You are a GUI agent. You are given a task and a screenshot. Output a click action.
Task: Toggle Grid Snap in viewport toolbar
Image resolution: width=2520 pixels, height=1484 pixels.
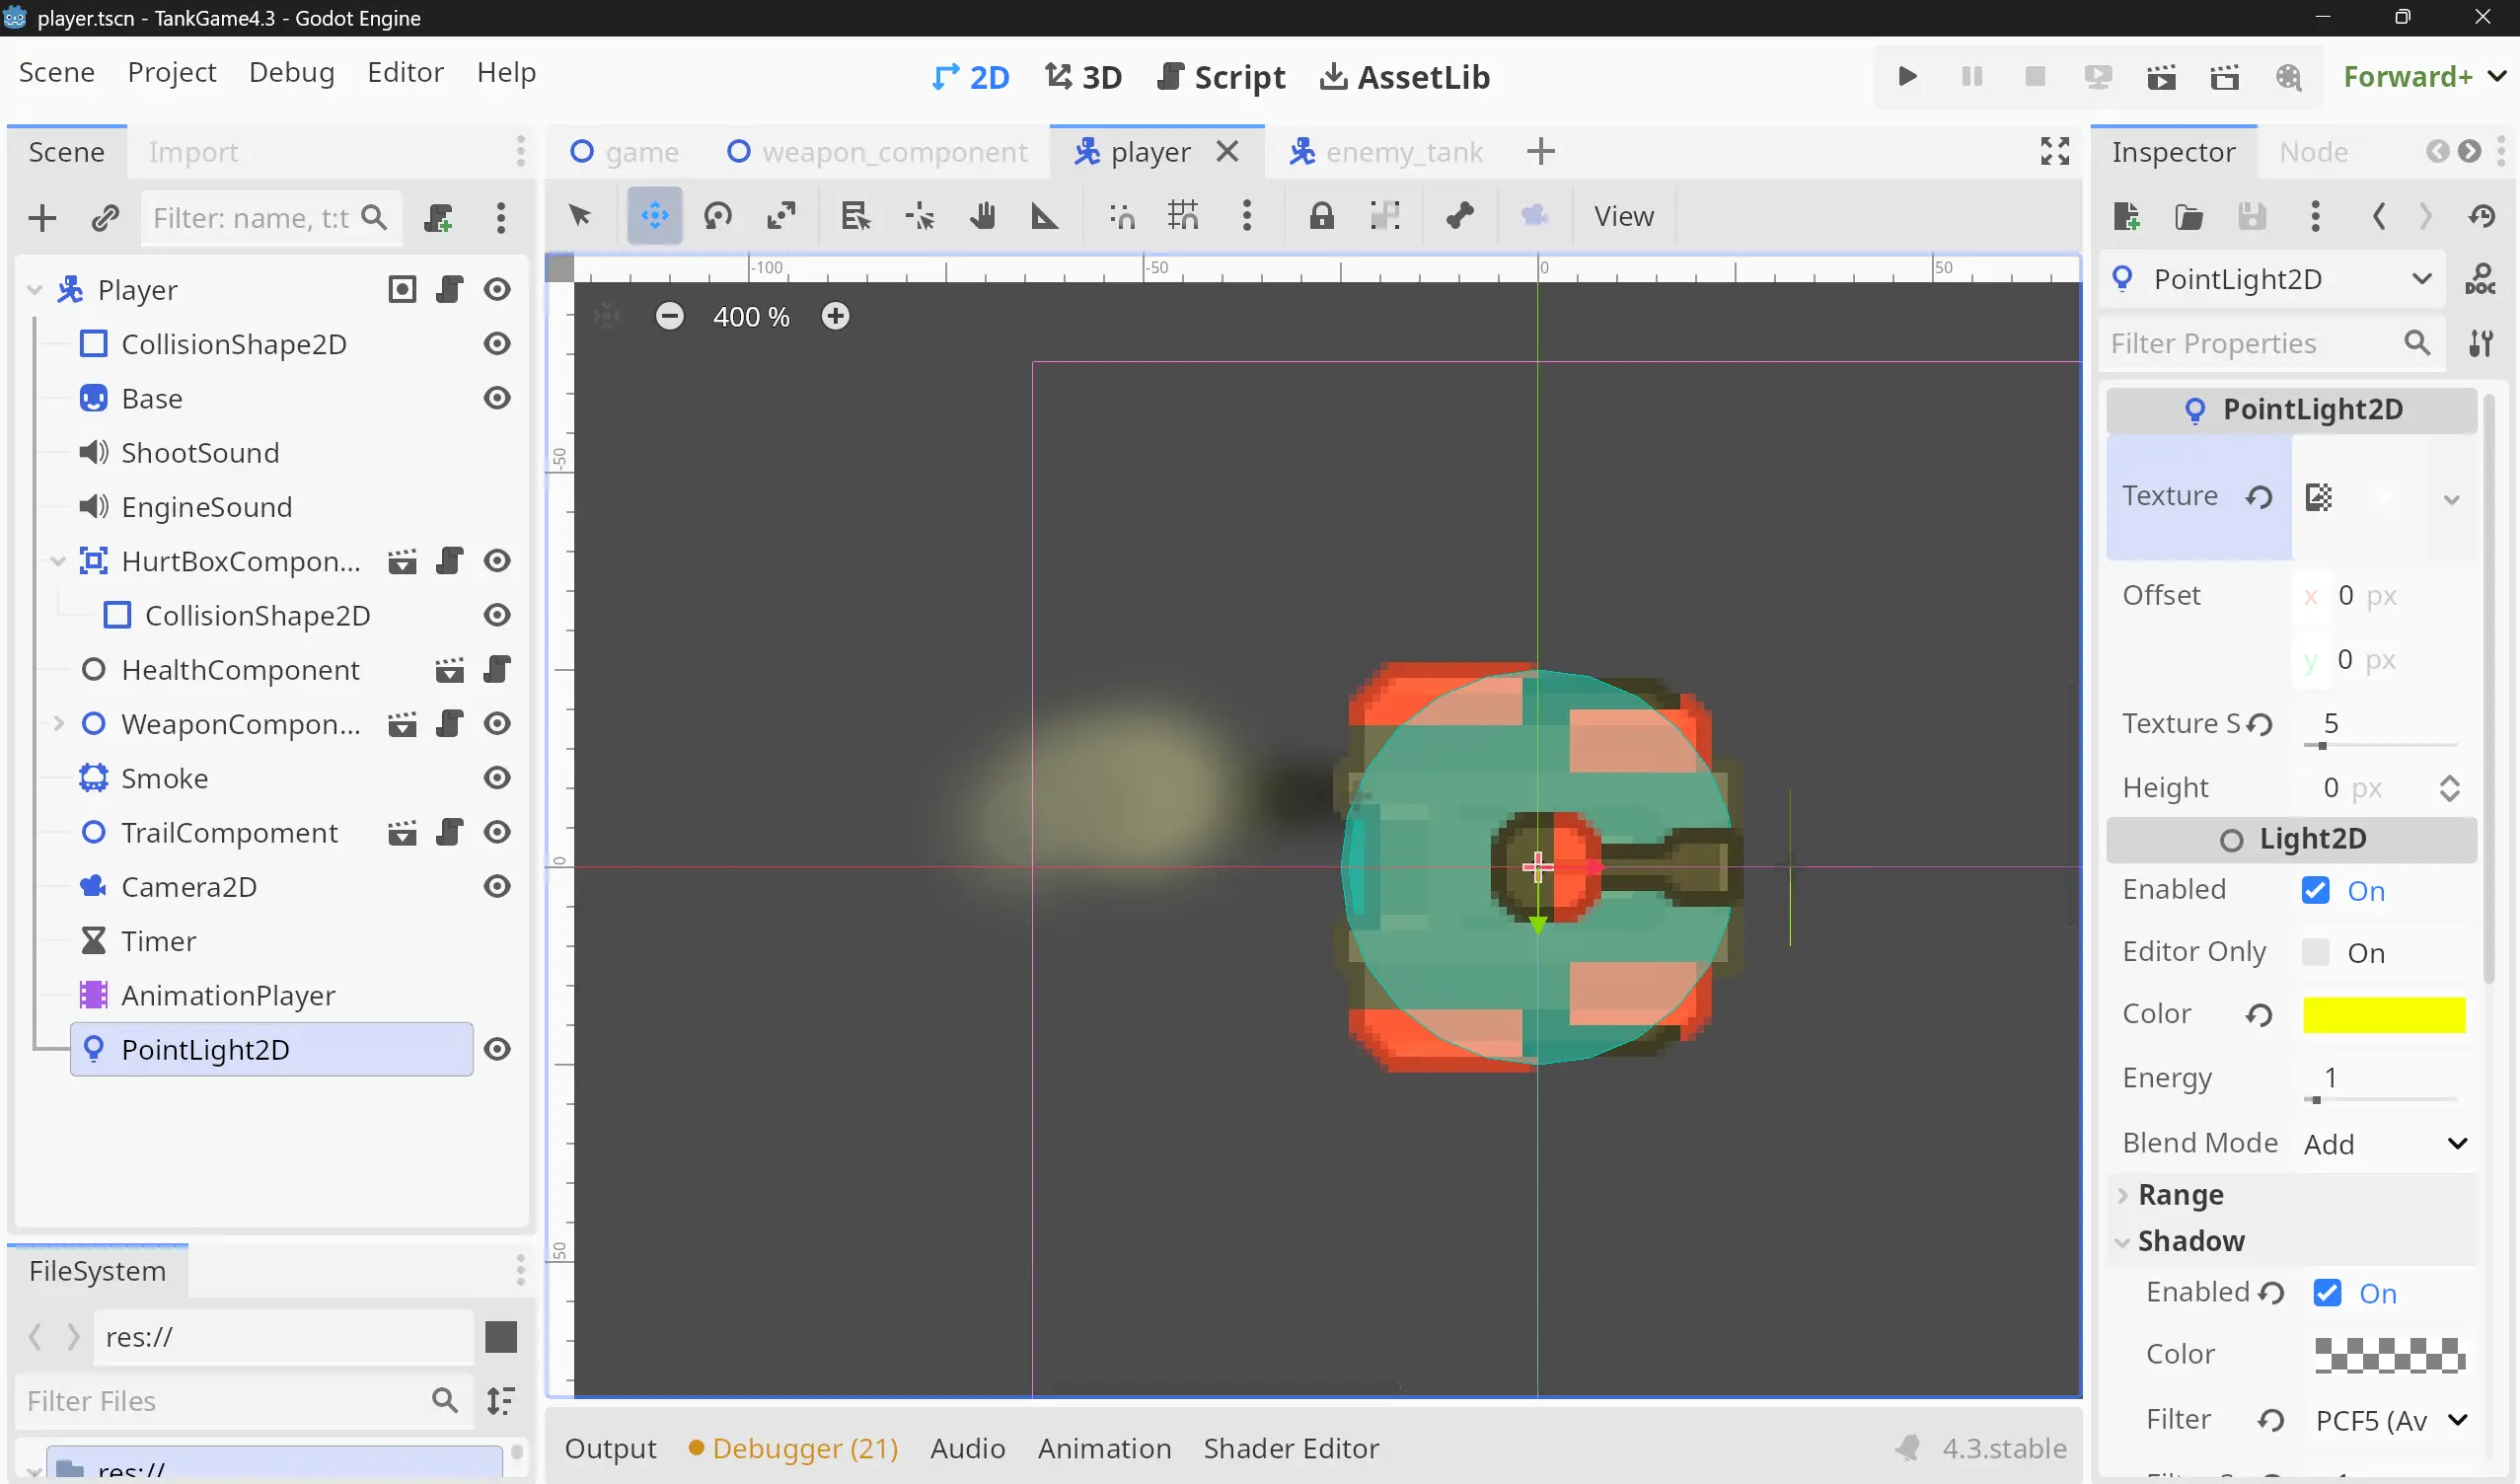pos(1183,216)
